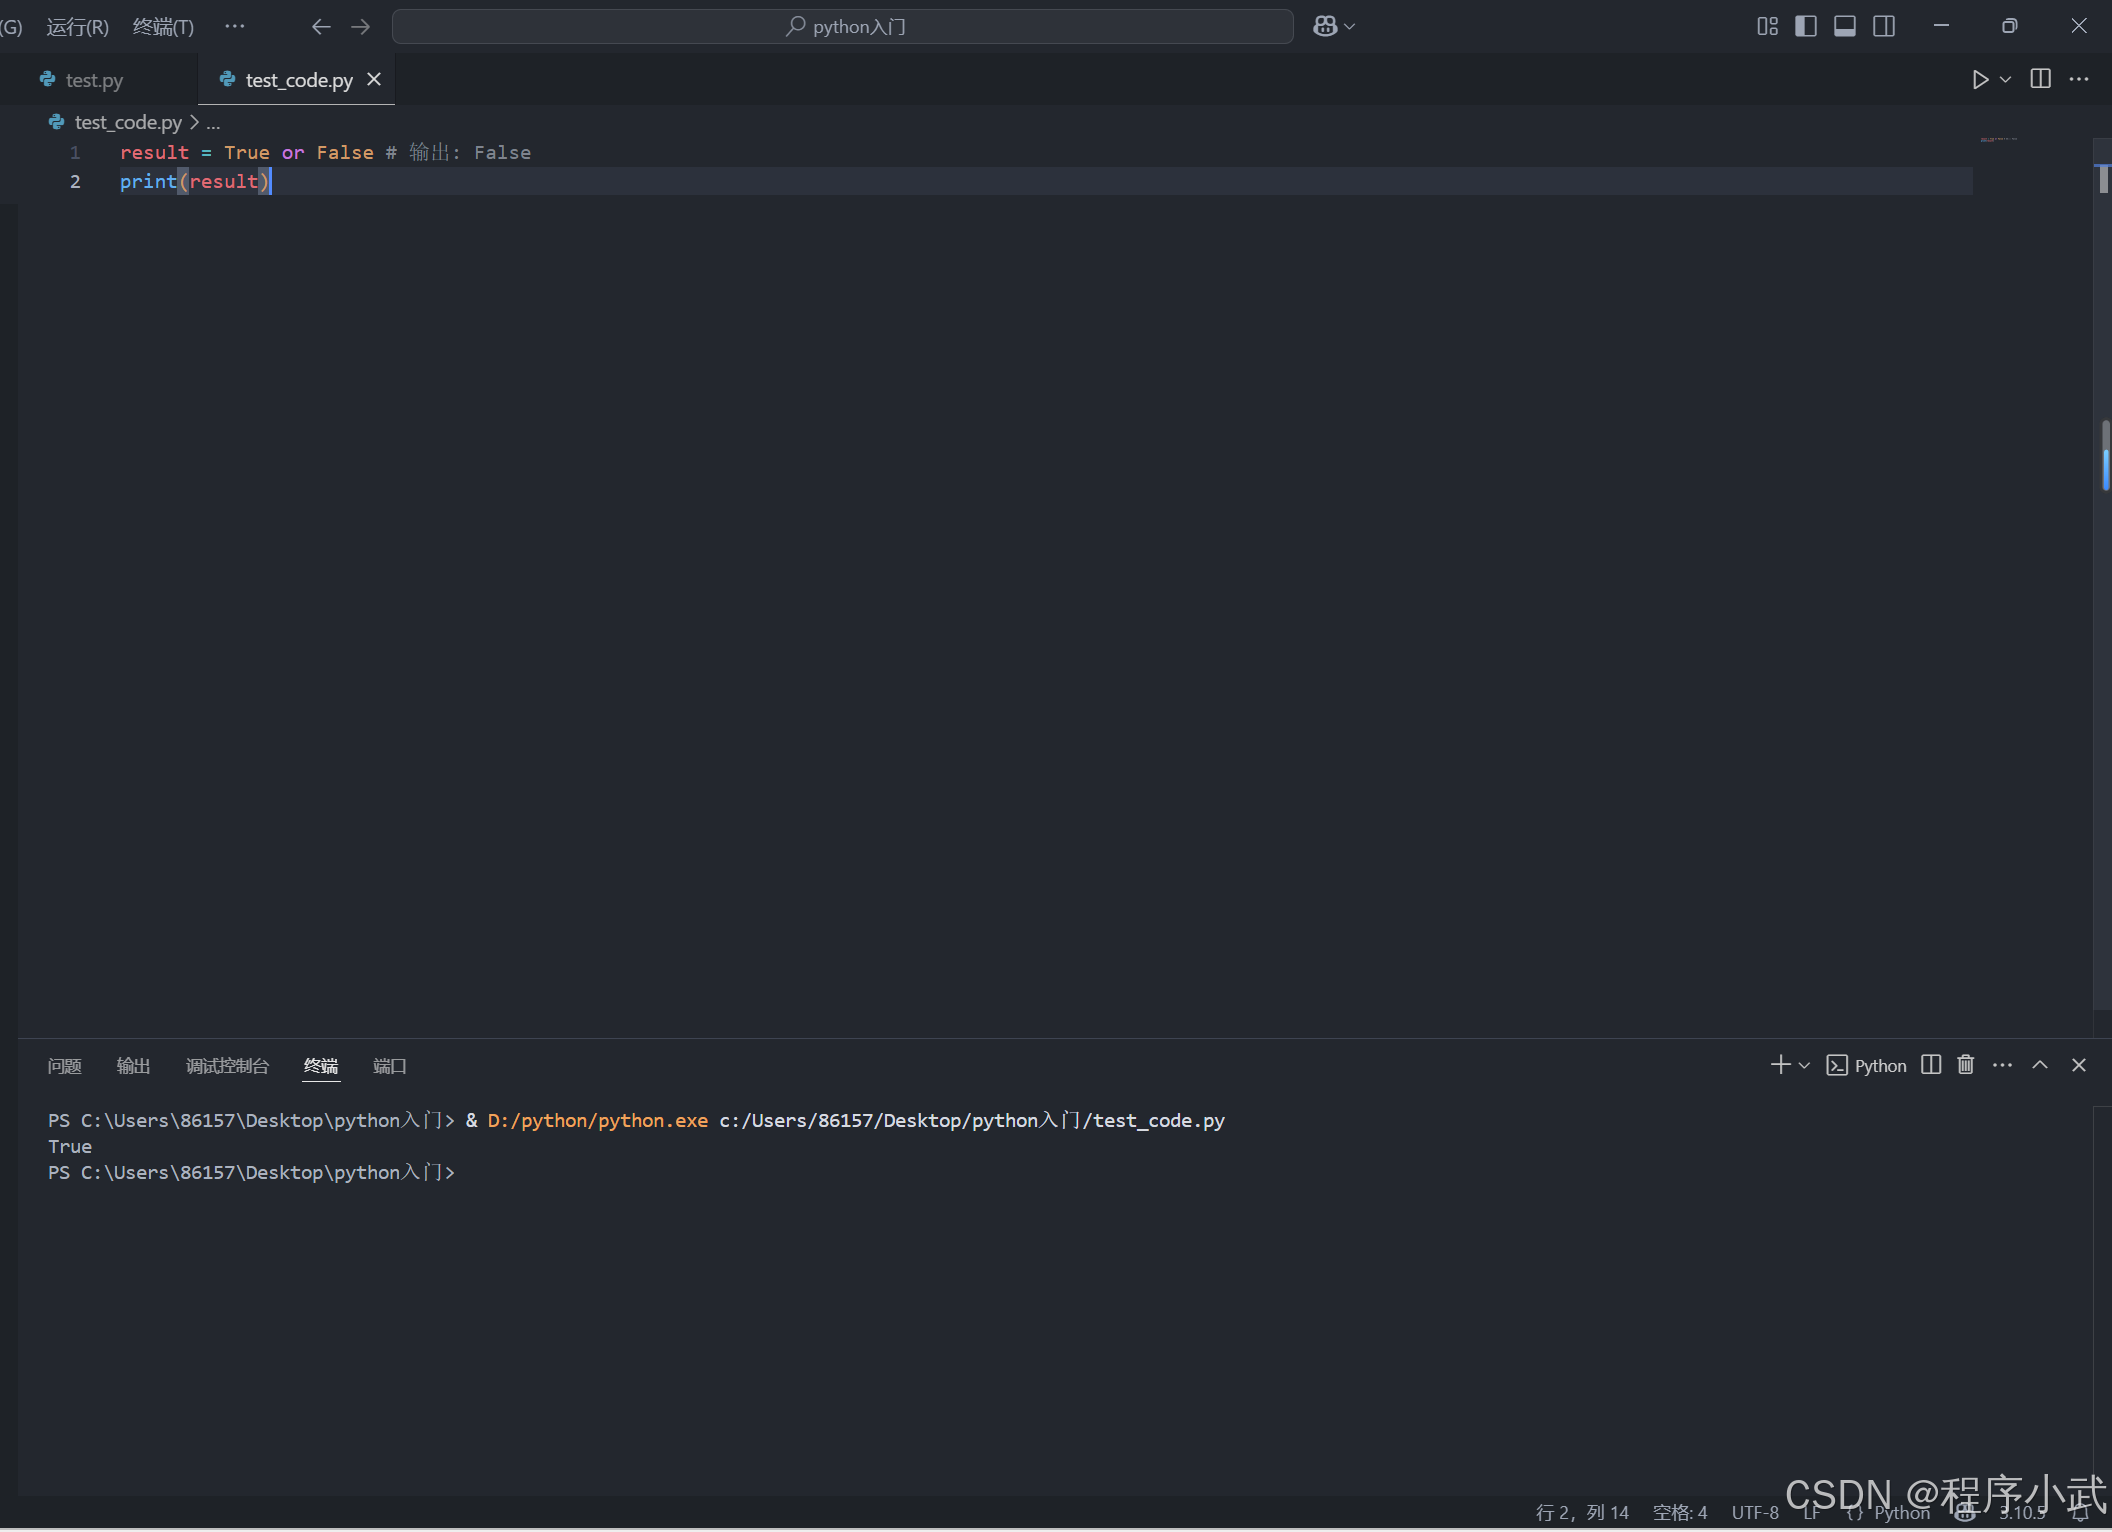Expand new terminal launch profile dropdown

(1805, 1066)
